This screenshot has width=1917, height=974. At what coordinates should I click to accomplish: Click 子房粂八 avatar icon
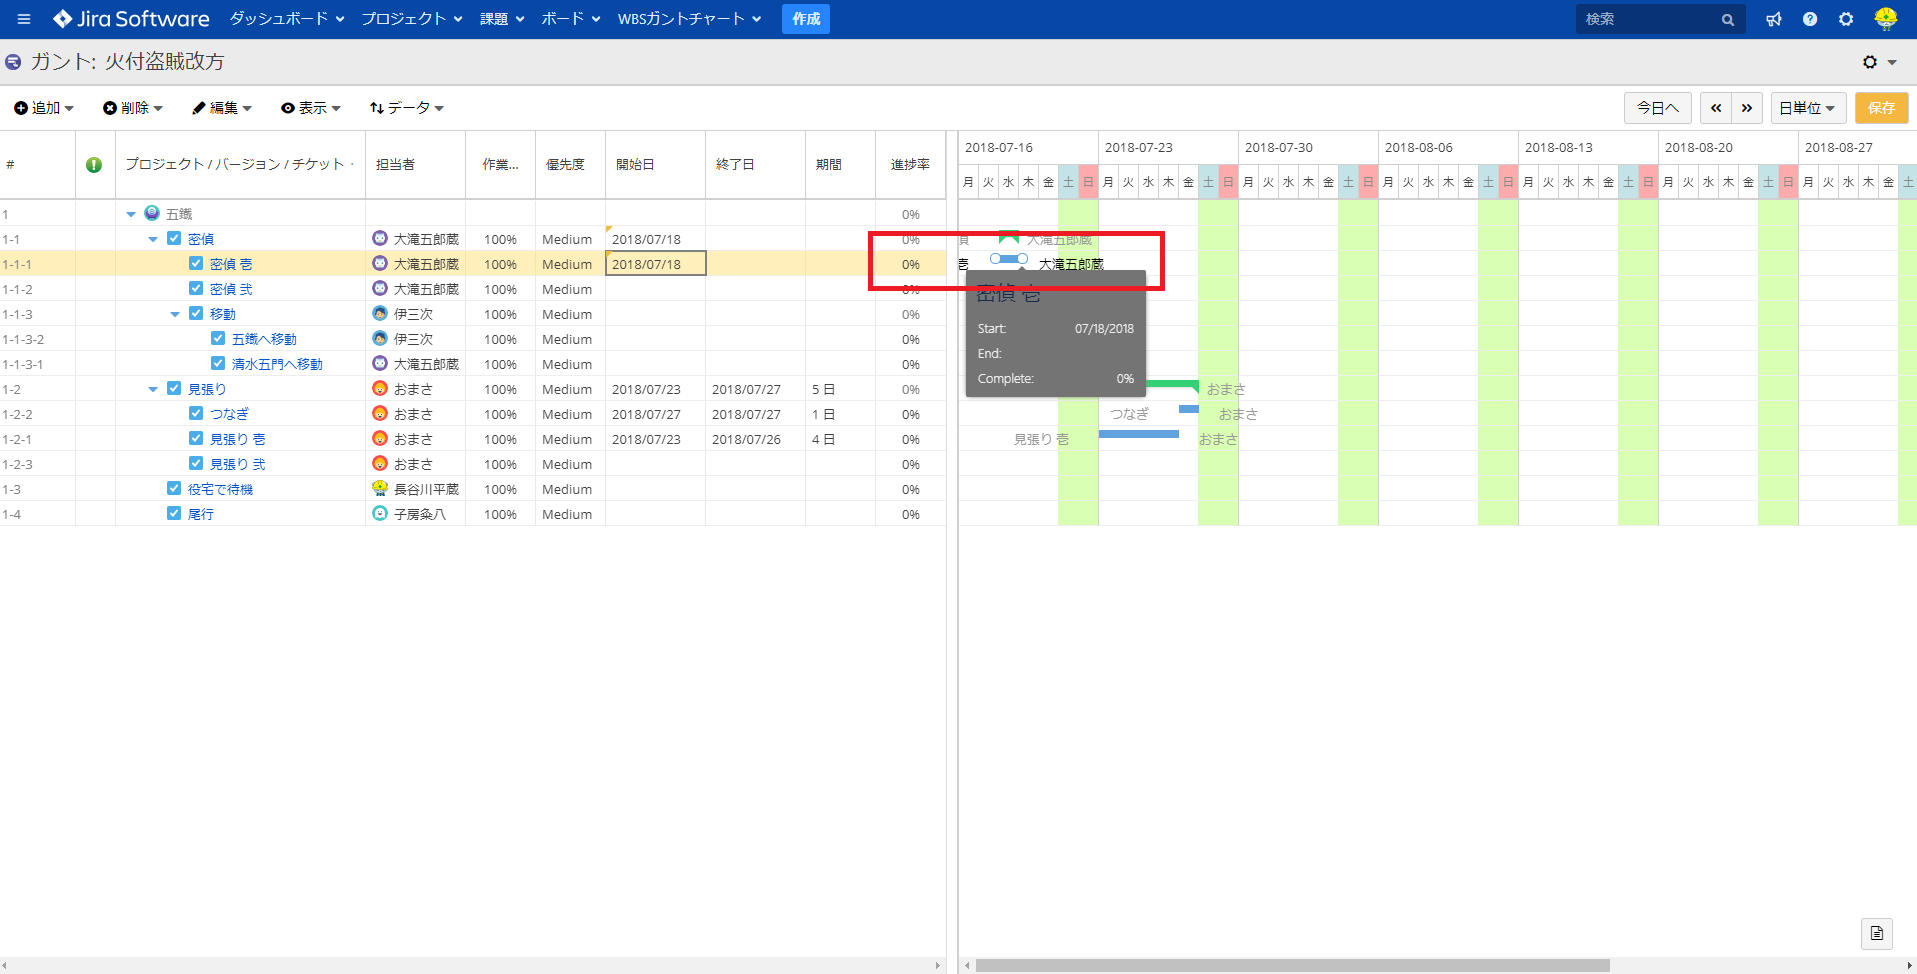click(380, 513)
